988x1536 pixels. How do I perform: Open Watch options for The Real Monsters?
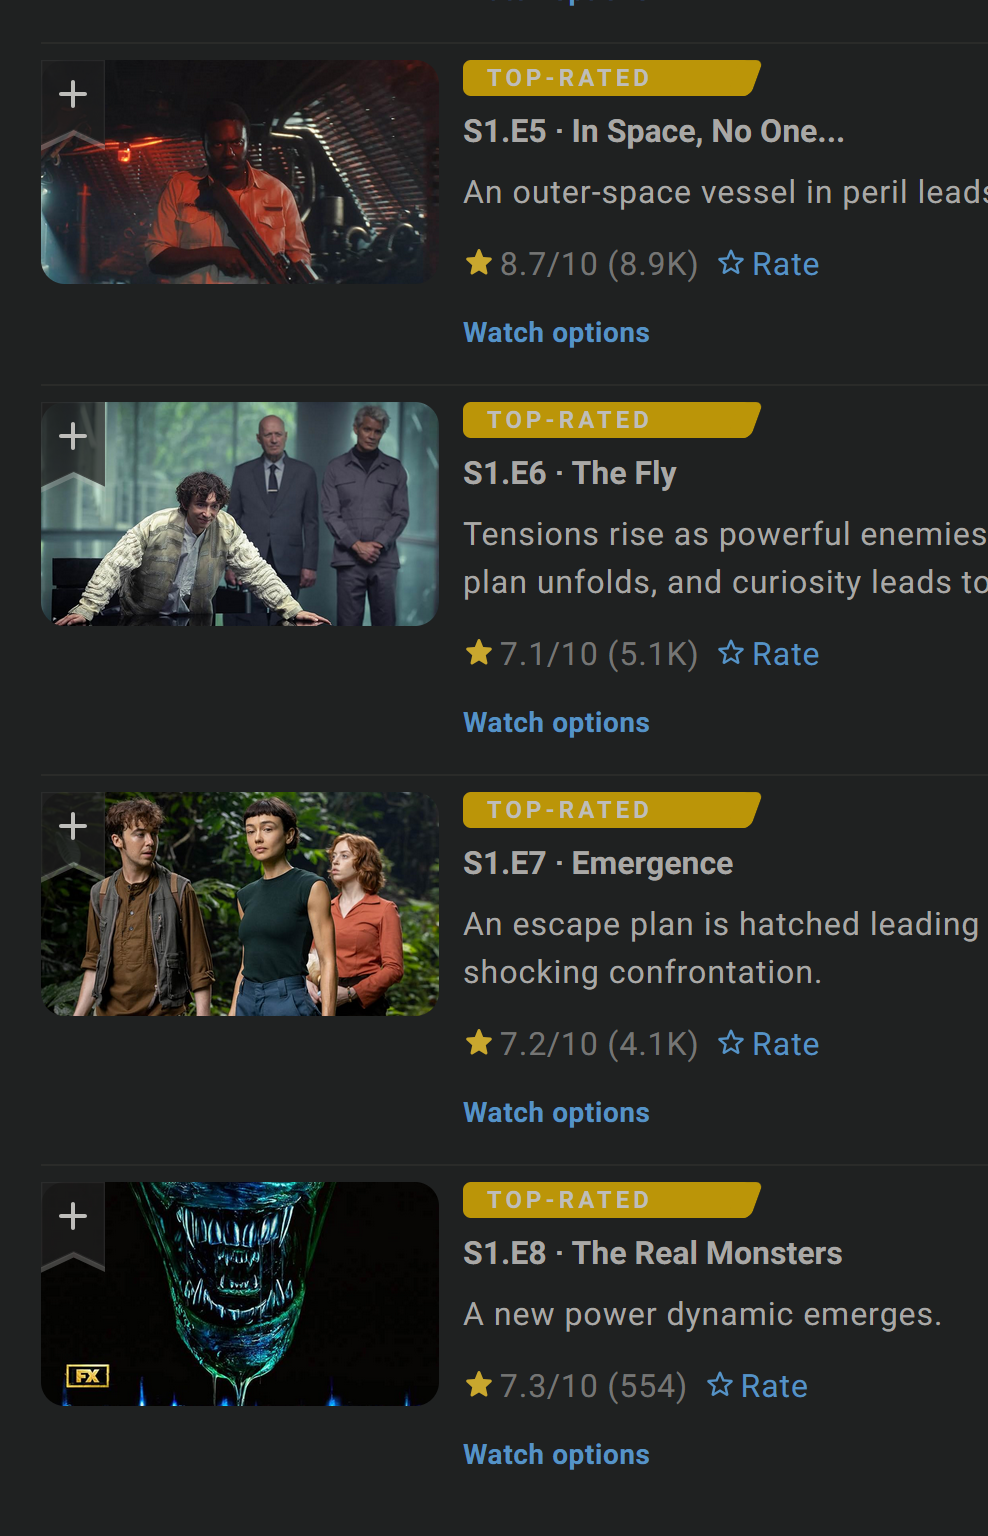click(556, 1455)
